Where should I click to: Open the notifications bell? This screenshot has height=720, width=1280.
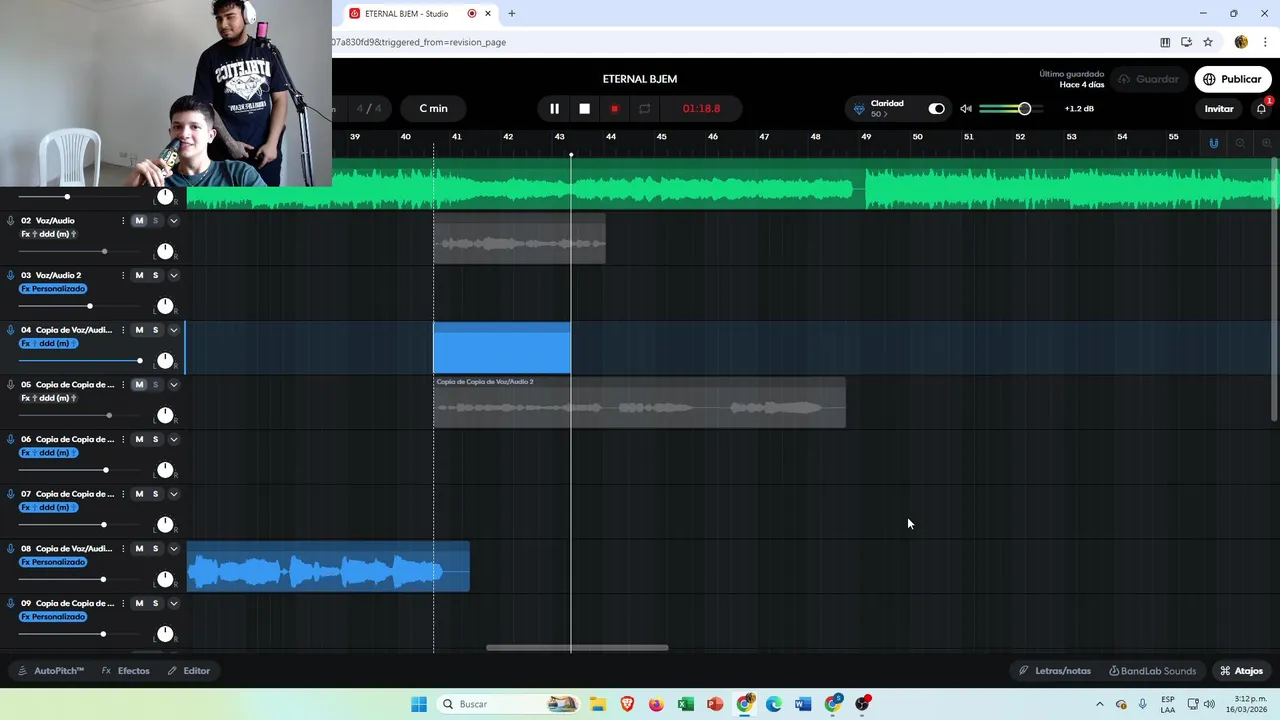point(1261,108)
